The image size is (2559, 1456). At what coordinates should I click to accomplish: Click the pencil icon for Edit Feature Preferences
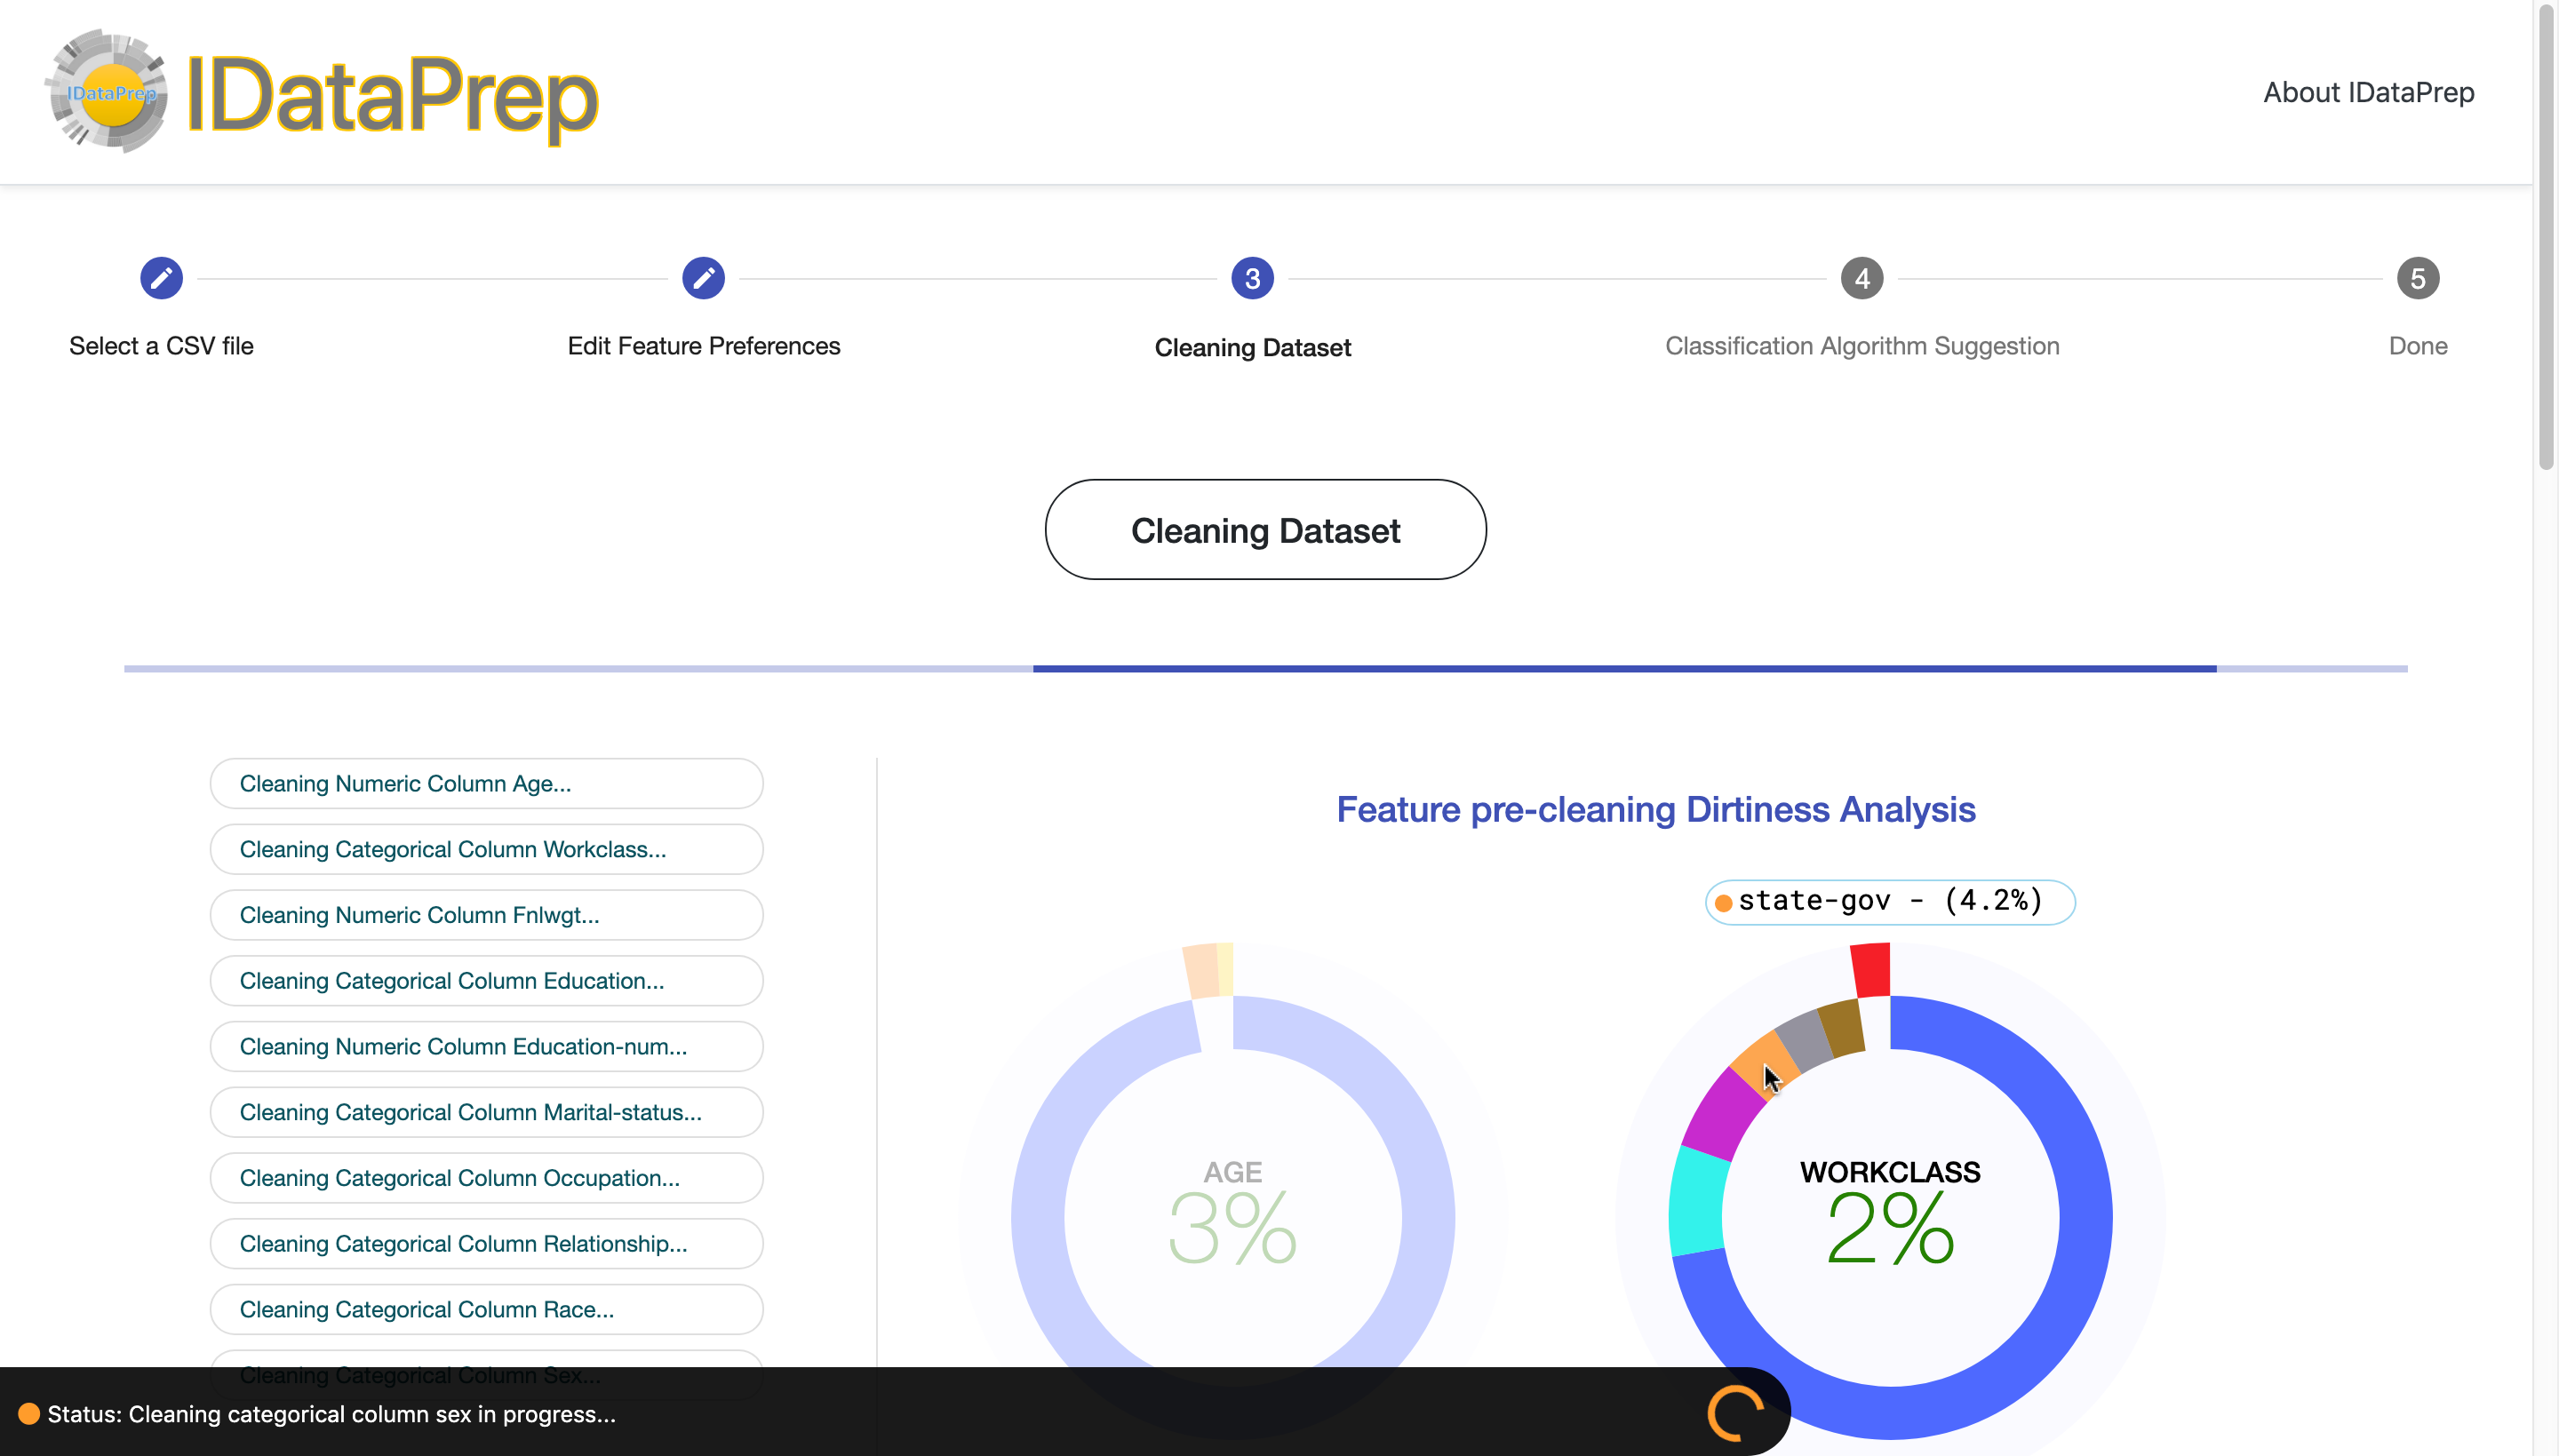point(703,278)
